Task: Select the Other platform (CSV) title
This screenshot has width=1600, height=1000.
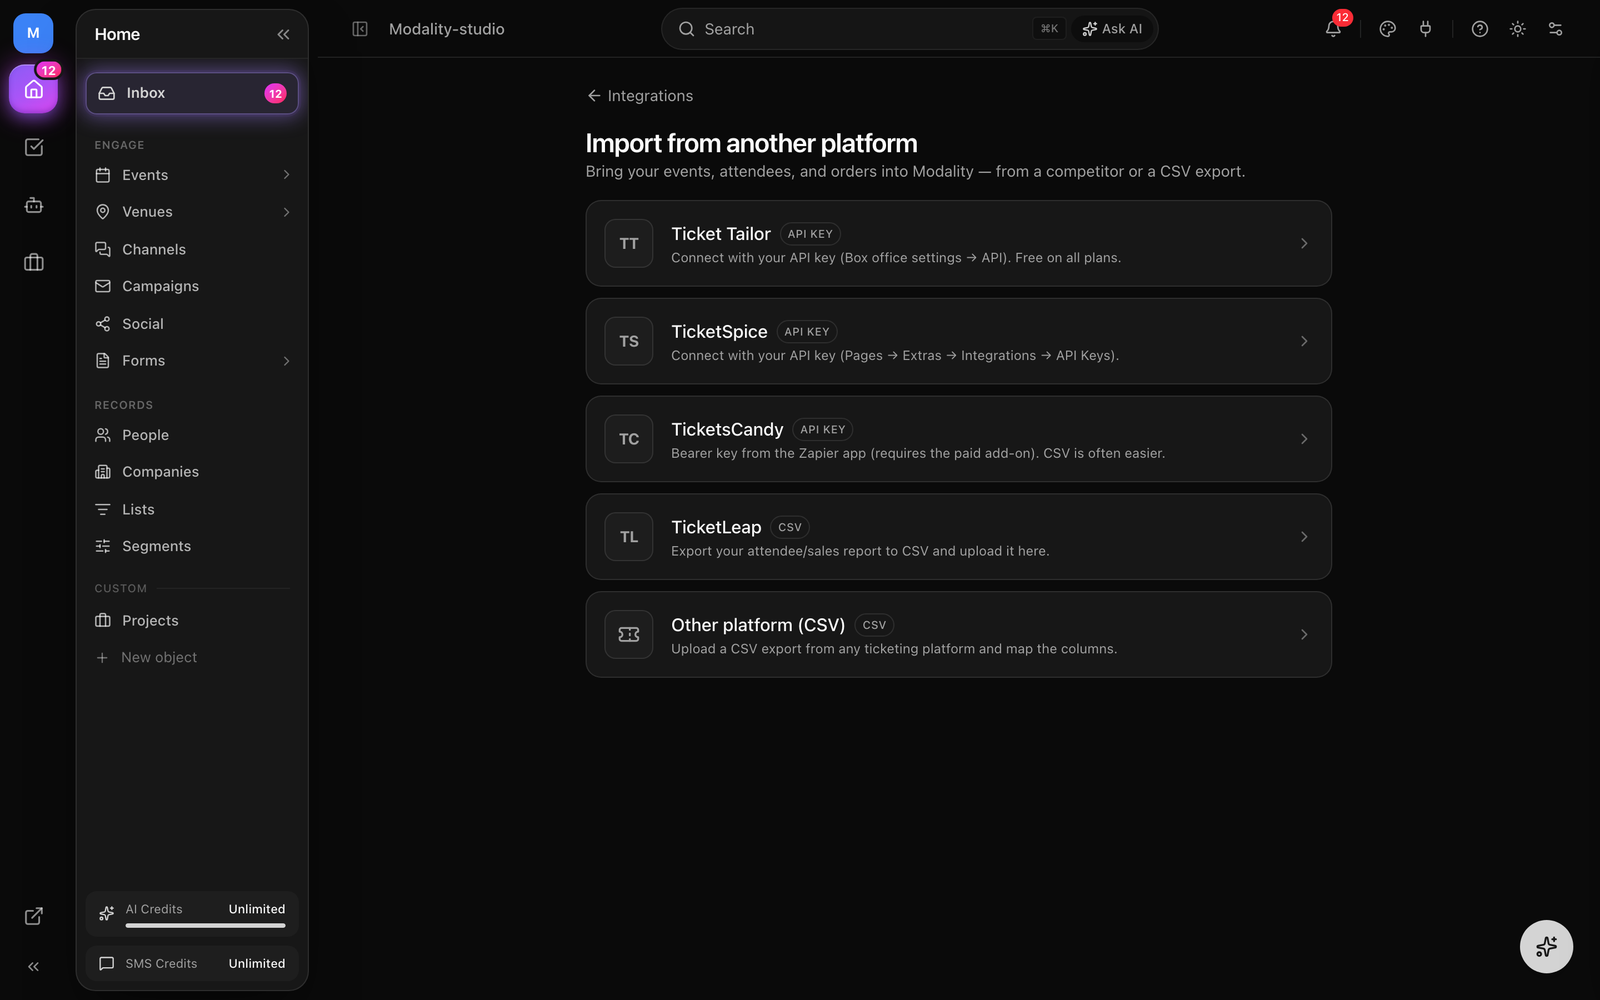Action: (x=758, y=625)
